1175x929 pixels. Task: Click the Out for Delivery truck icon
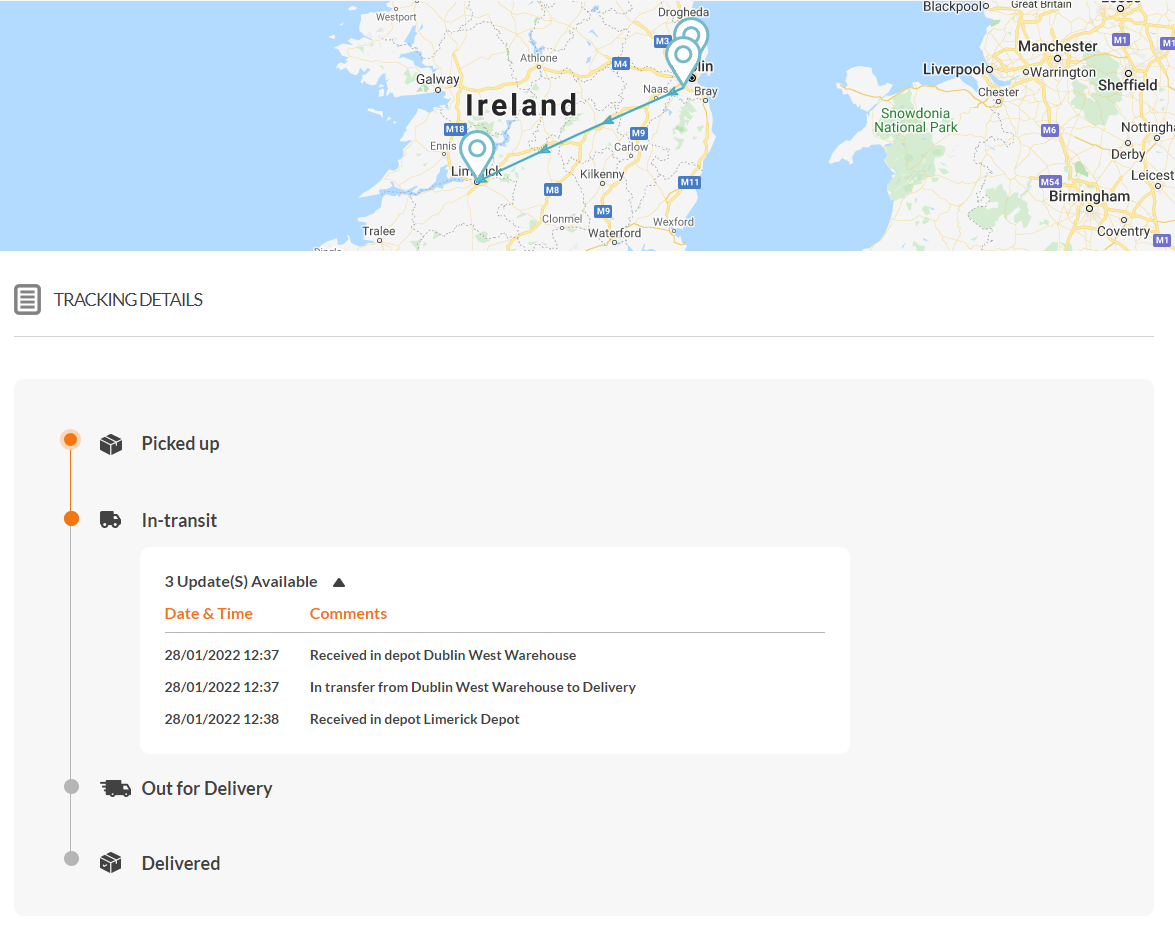pyautogui.click(x=115, y=787)
